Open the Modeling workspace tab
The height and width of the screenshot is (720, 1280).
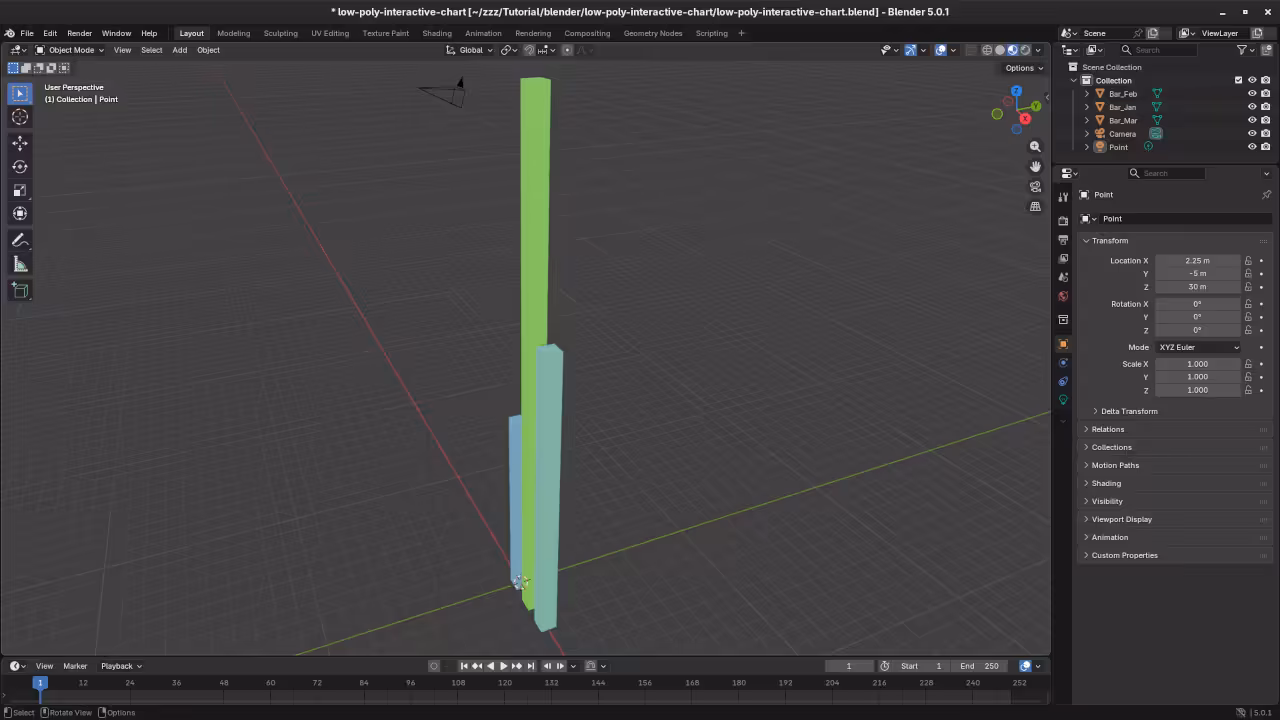(233, 33)
